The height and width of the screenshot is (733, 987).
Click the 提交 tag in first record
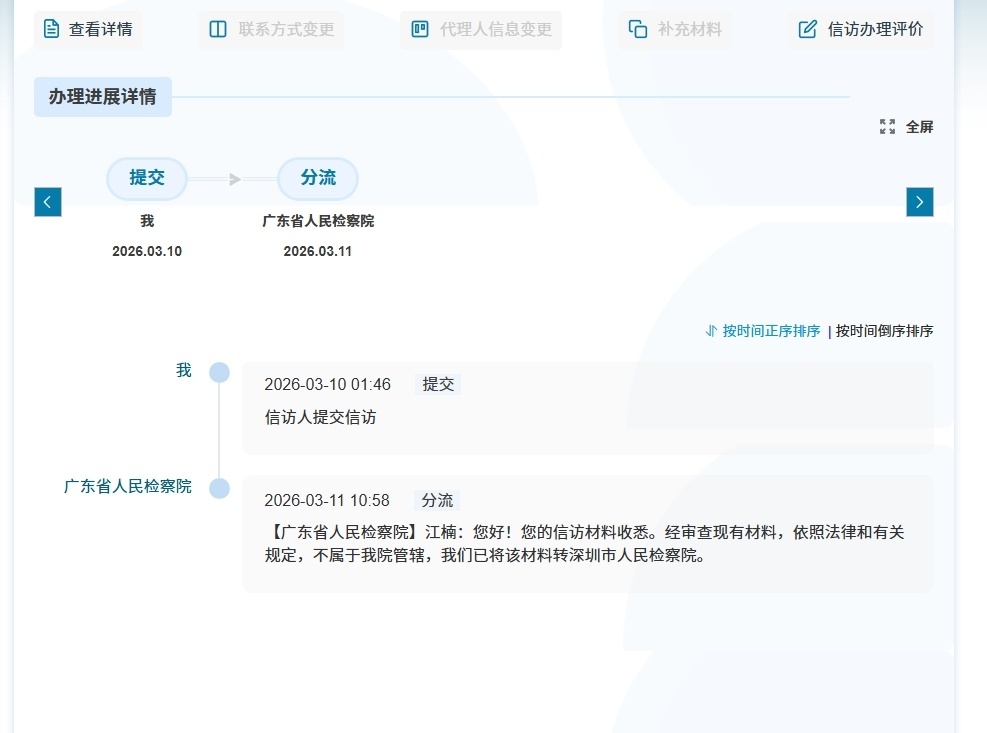pos(438,384)
